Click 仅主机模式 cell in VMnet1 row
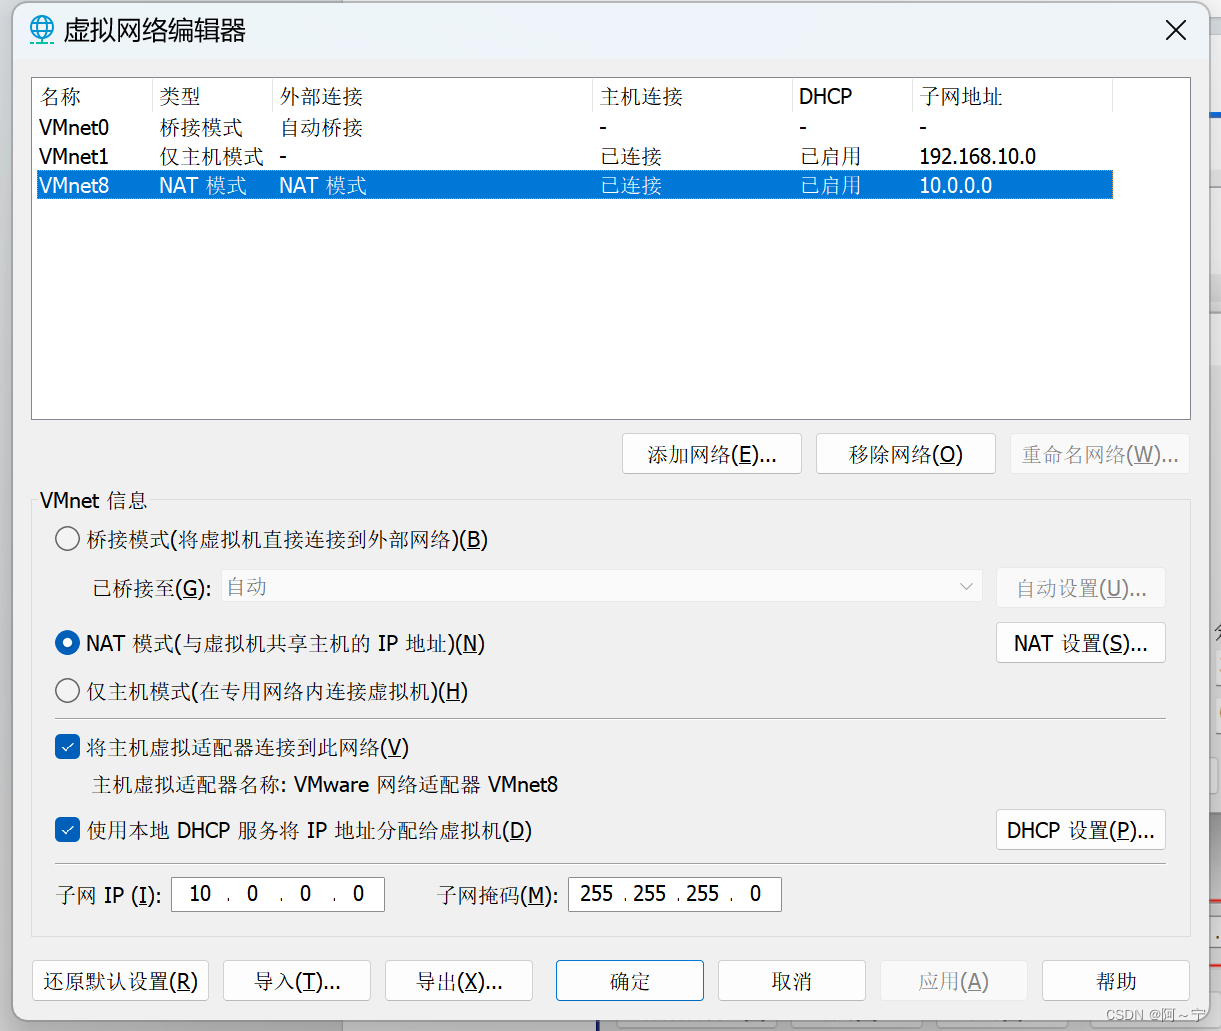1221x1031 pixels. coord(212,157)
